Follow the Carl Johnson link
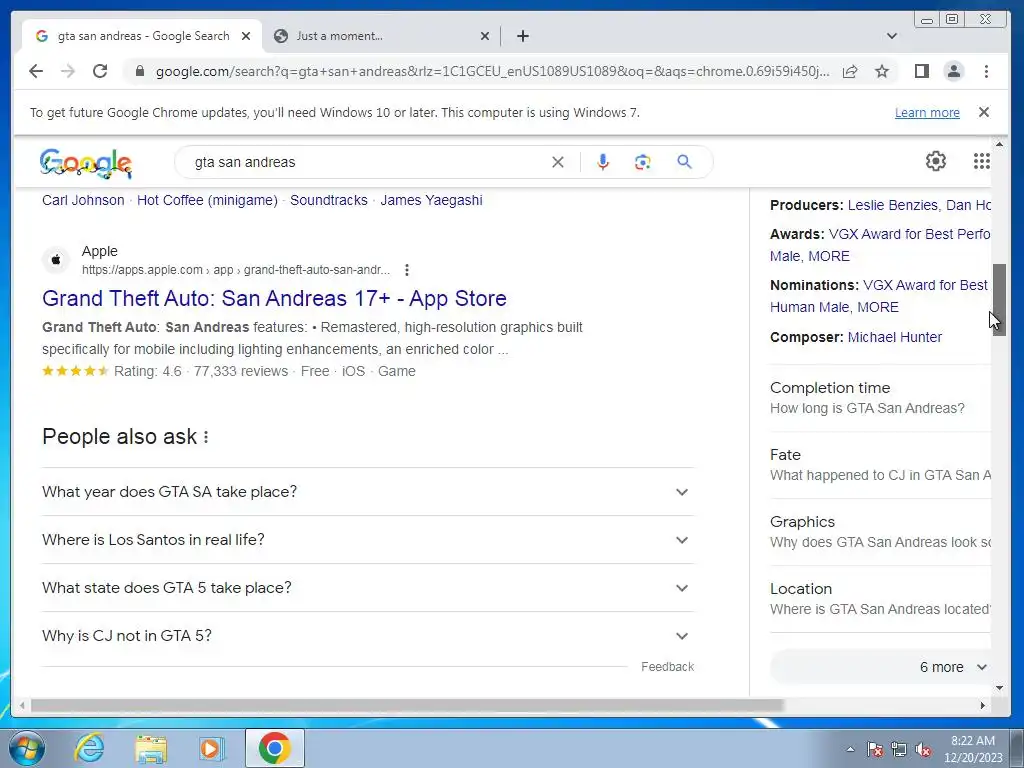The image size is (1024, 768). 83,200
